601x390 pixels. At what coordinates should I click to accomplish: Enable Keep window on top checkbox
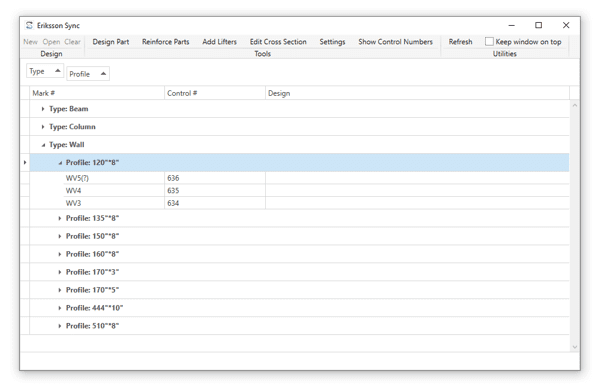(489, 41)
